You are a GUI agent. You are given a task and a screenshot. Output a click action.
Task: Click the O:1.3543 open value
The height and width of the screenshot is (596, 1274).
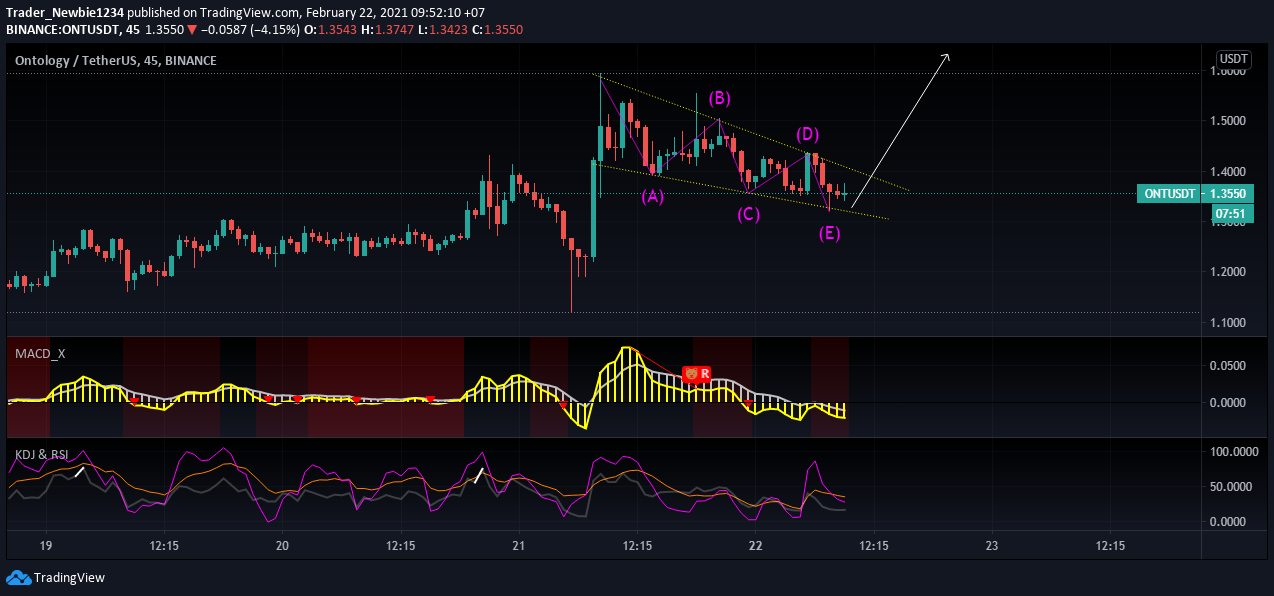tap(332, 30)
